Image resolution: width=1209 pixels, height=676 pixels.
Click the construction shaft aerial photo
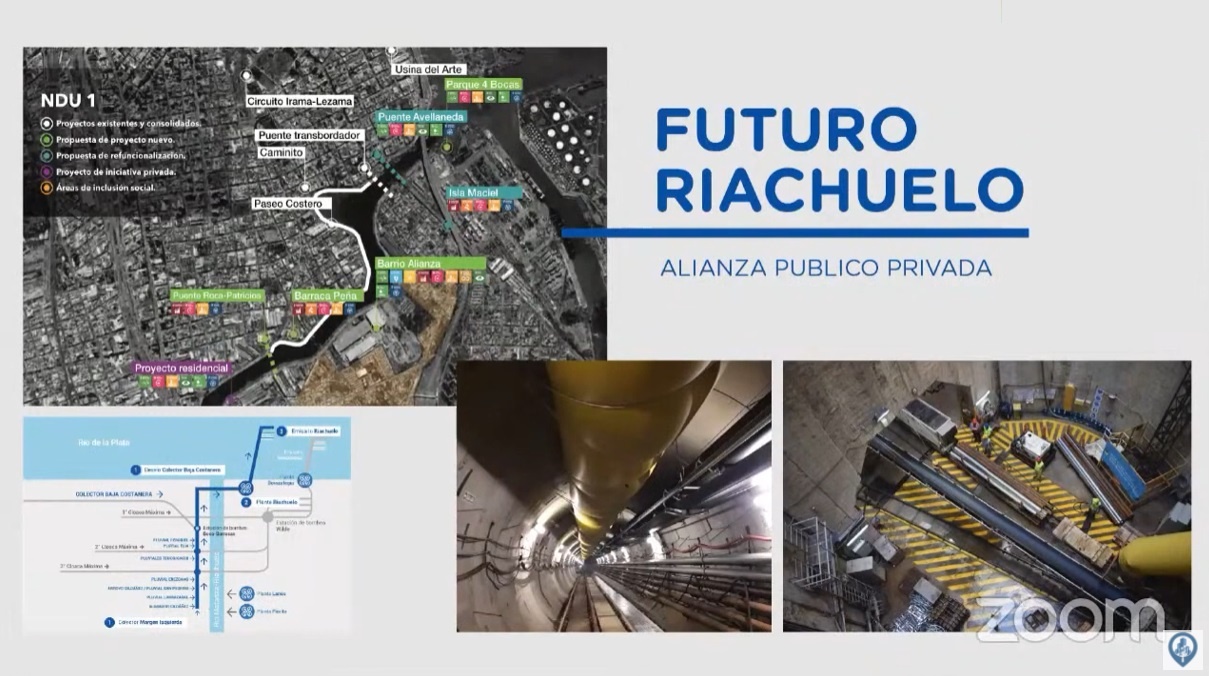(x=986, y=496)
